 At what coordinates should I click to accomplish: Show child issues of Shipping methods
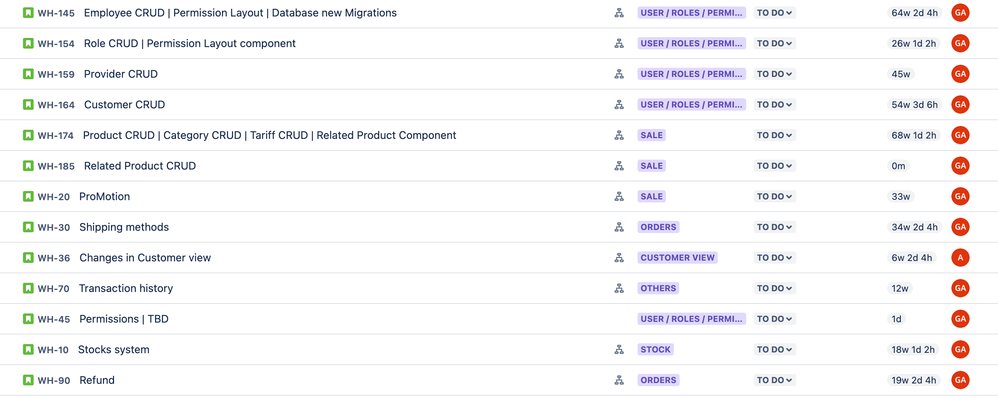click(x=619, y=227)
